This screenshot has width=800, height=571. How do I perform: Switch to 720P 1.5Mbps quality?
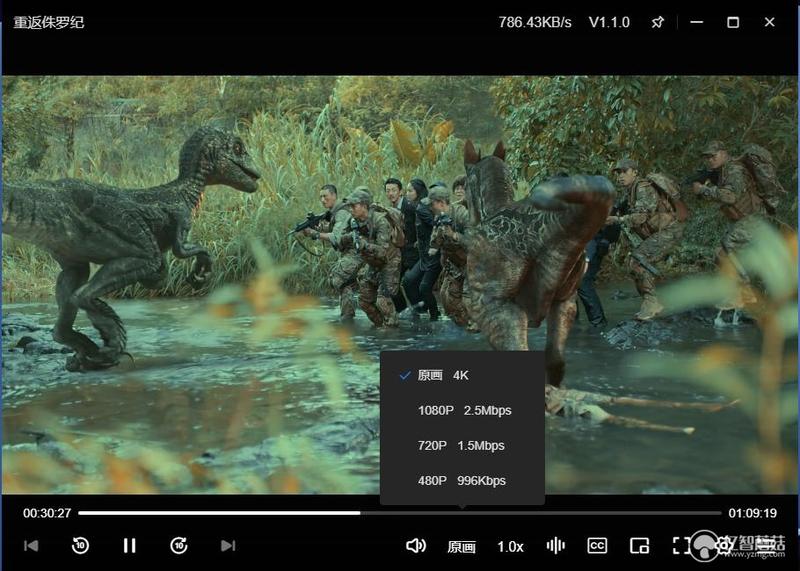point(462,445)
